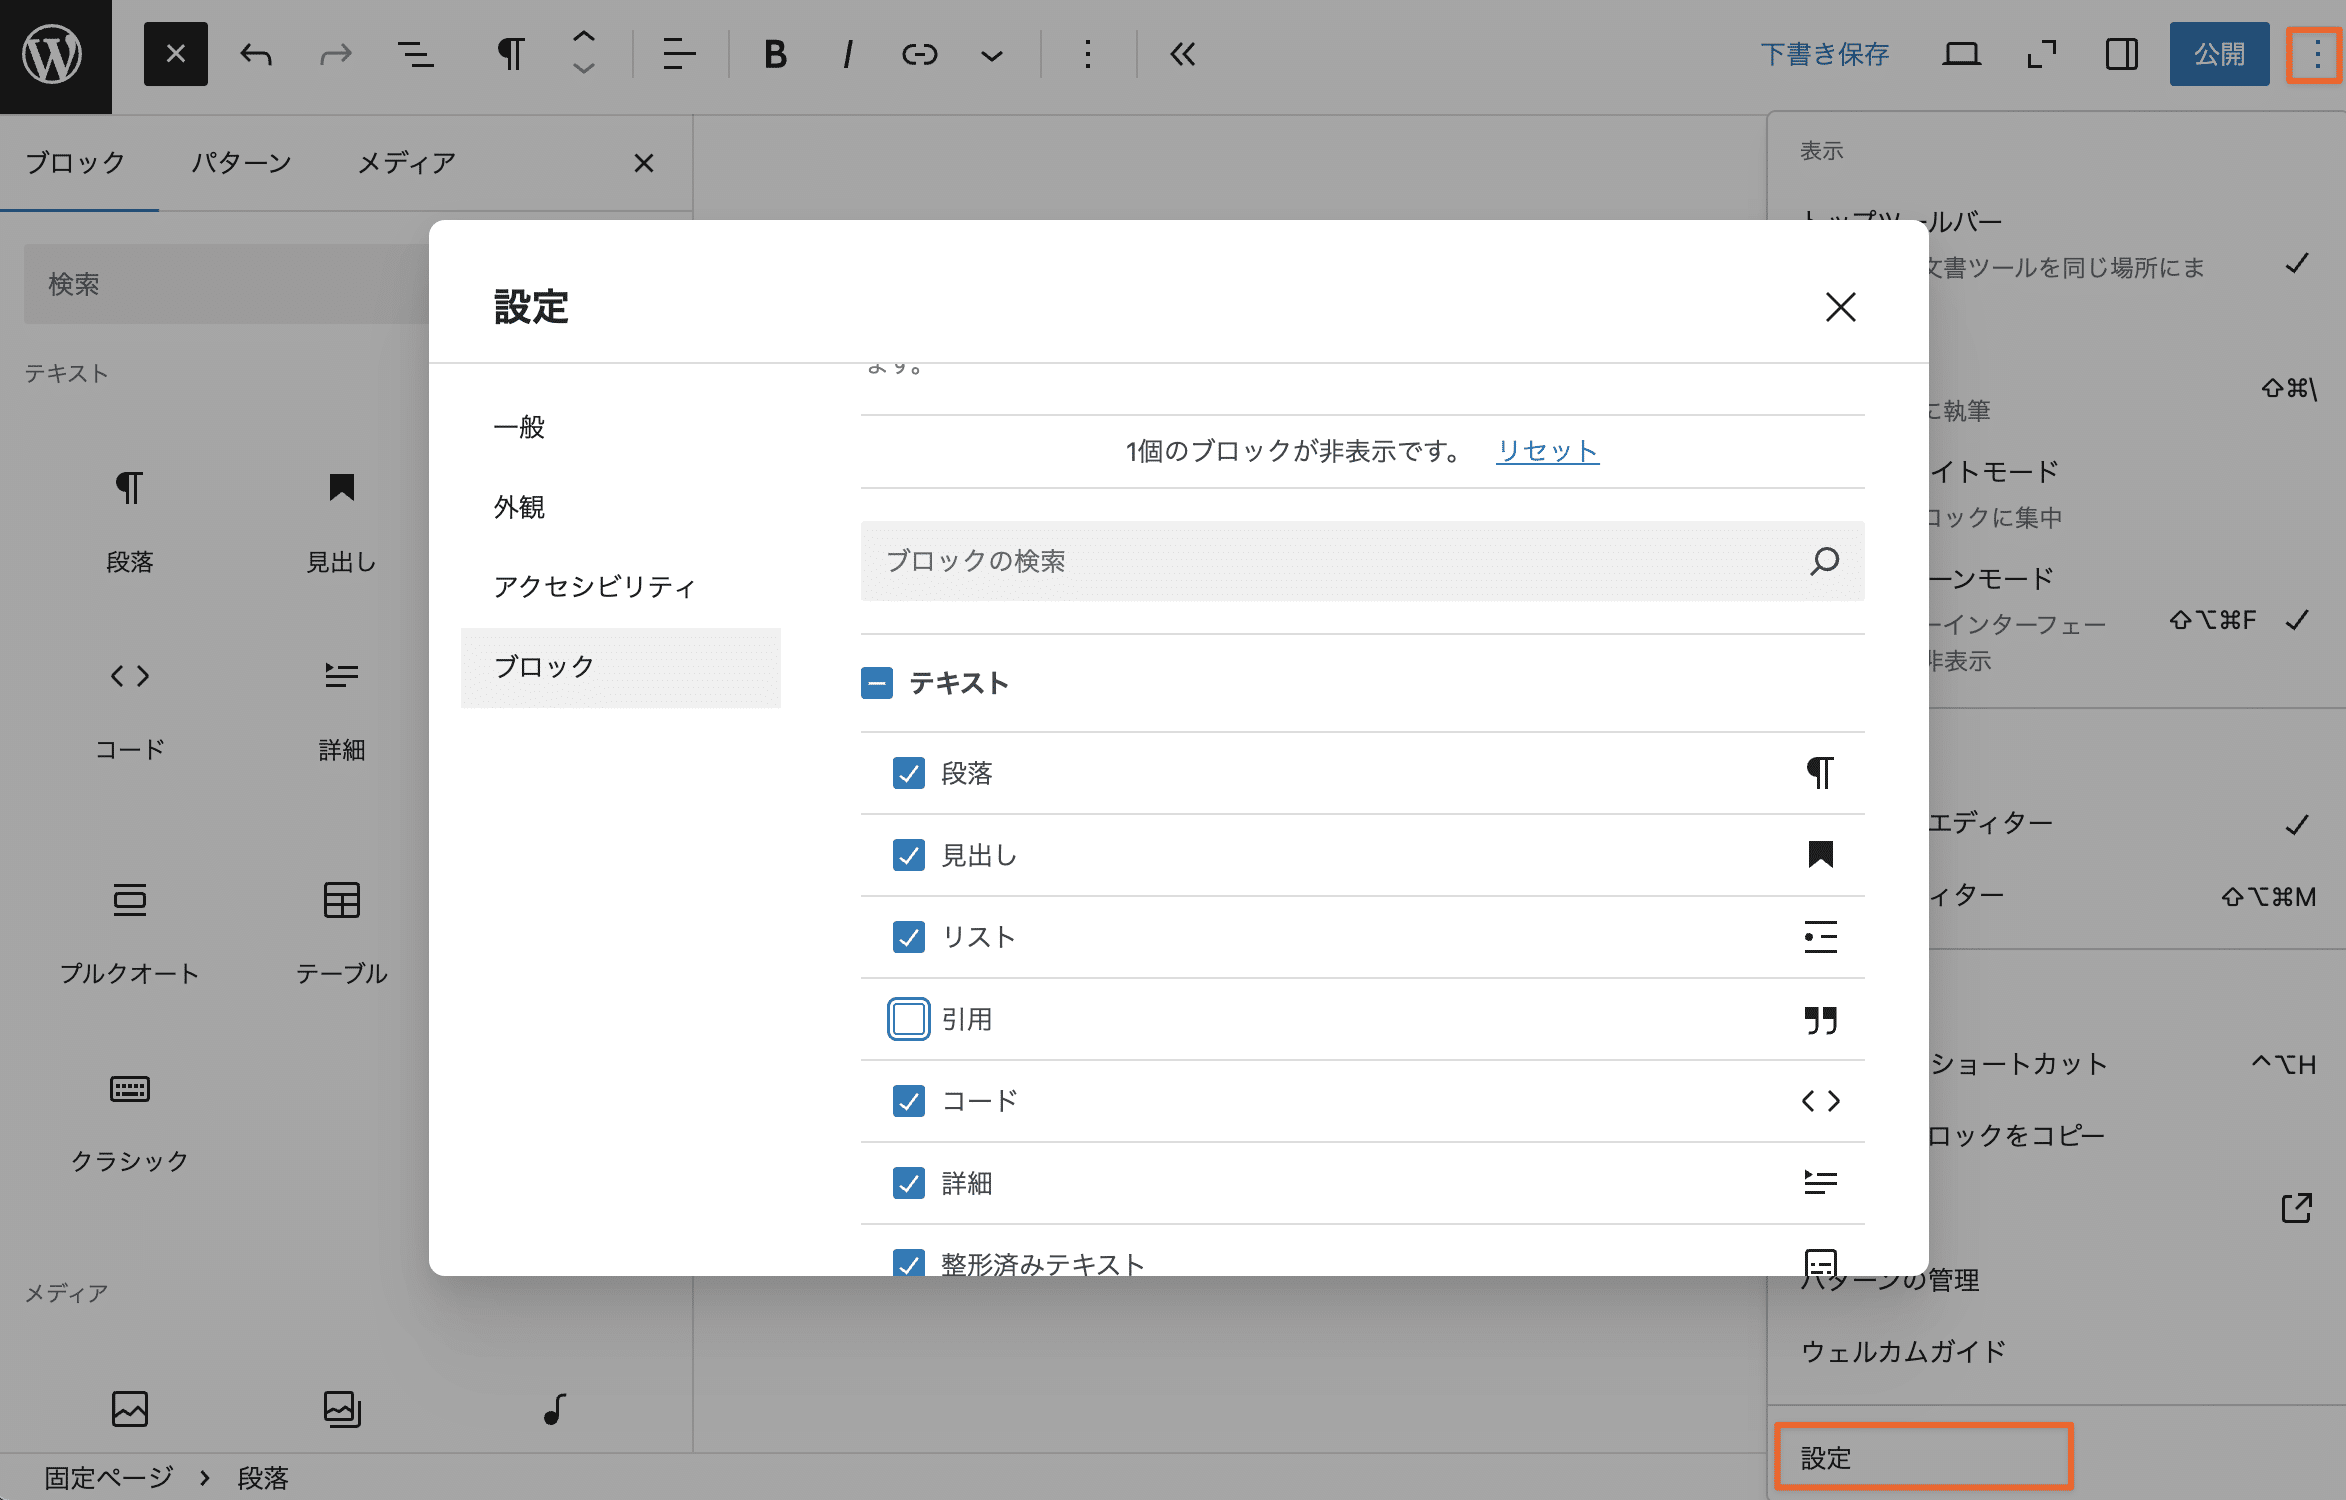The height and width of the screenshot is (1500, 2346).
Task: Click the 検索 field in the inserter
Action: [226, 284]
